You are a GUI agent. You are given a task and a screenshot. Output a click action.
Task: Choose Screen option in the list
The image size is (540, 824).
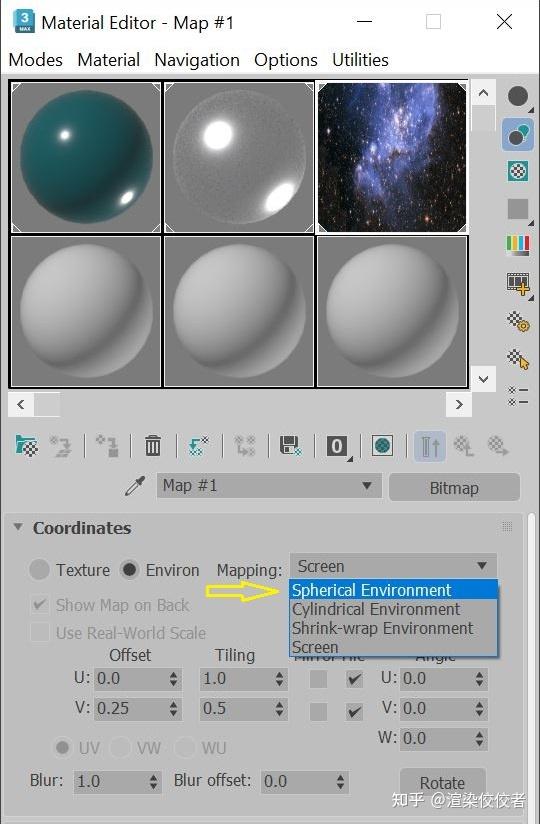point(393,647)
